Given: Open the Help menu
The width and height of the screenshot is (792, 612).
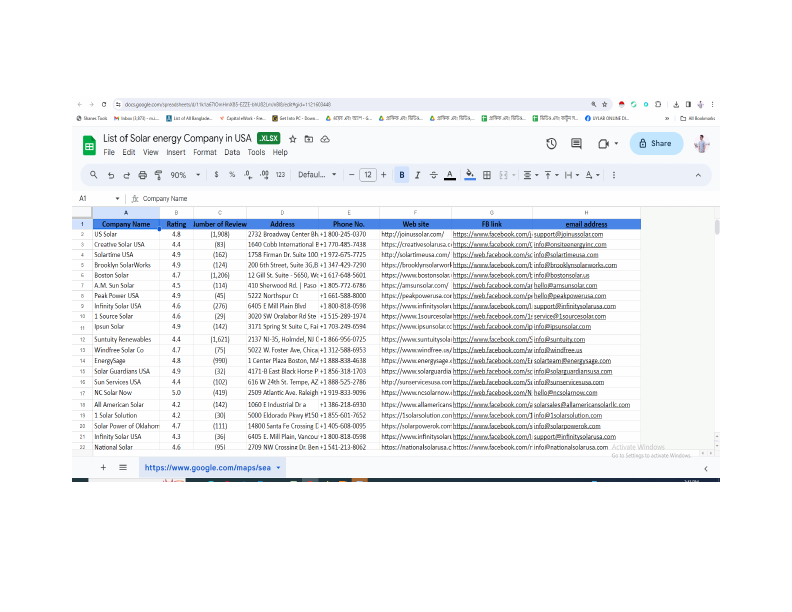Looking at the screenshot, I should click(x=280, y=152).
